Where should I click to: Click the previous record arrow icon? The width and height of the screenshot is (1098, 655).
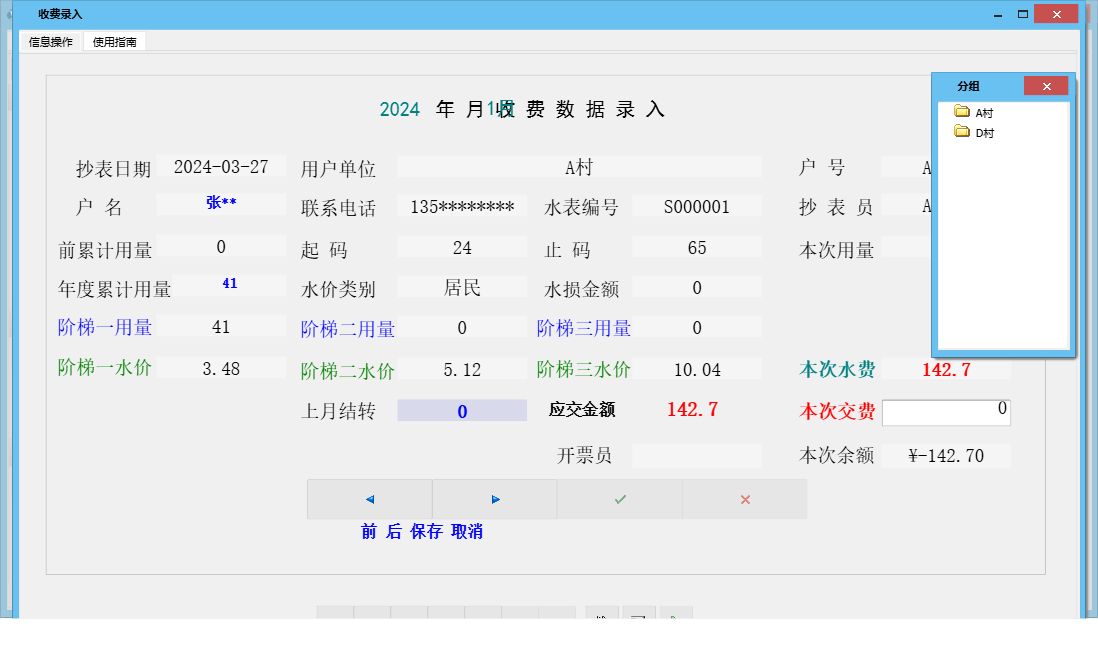369,499
